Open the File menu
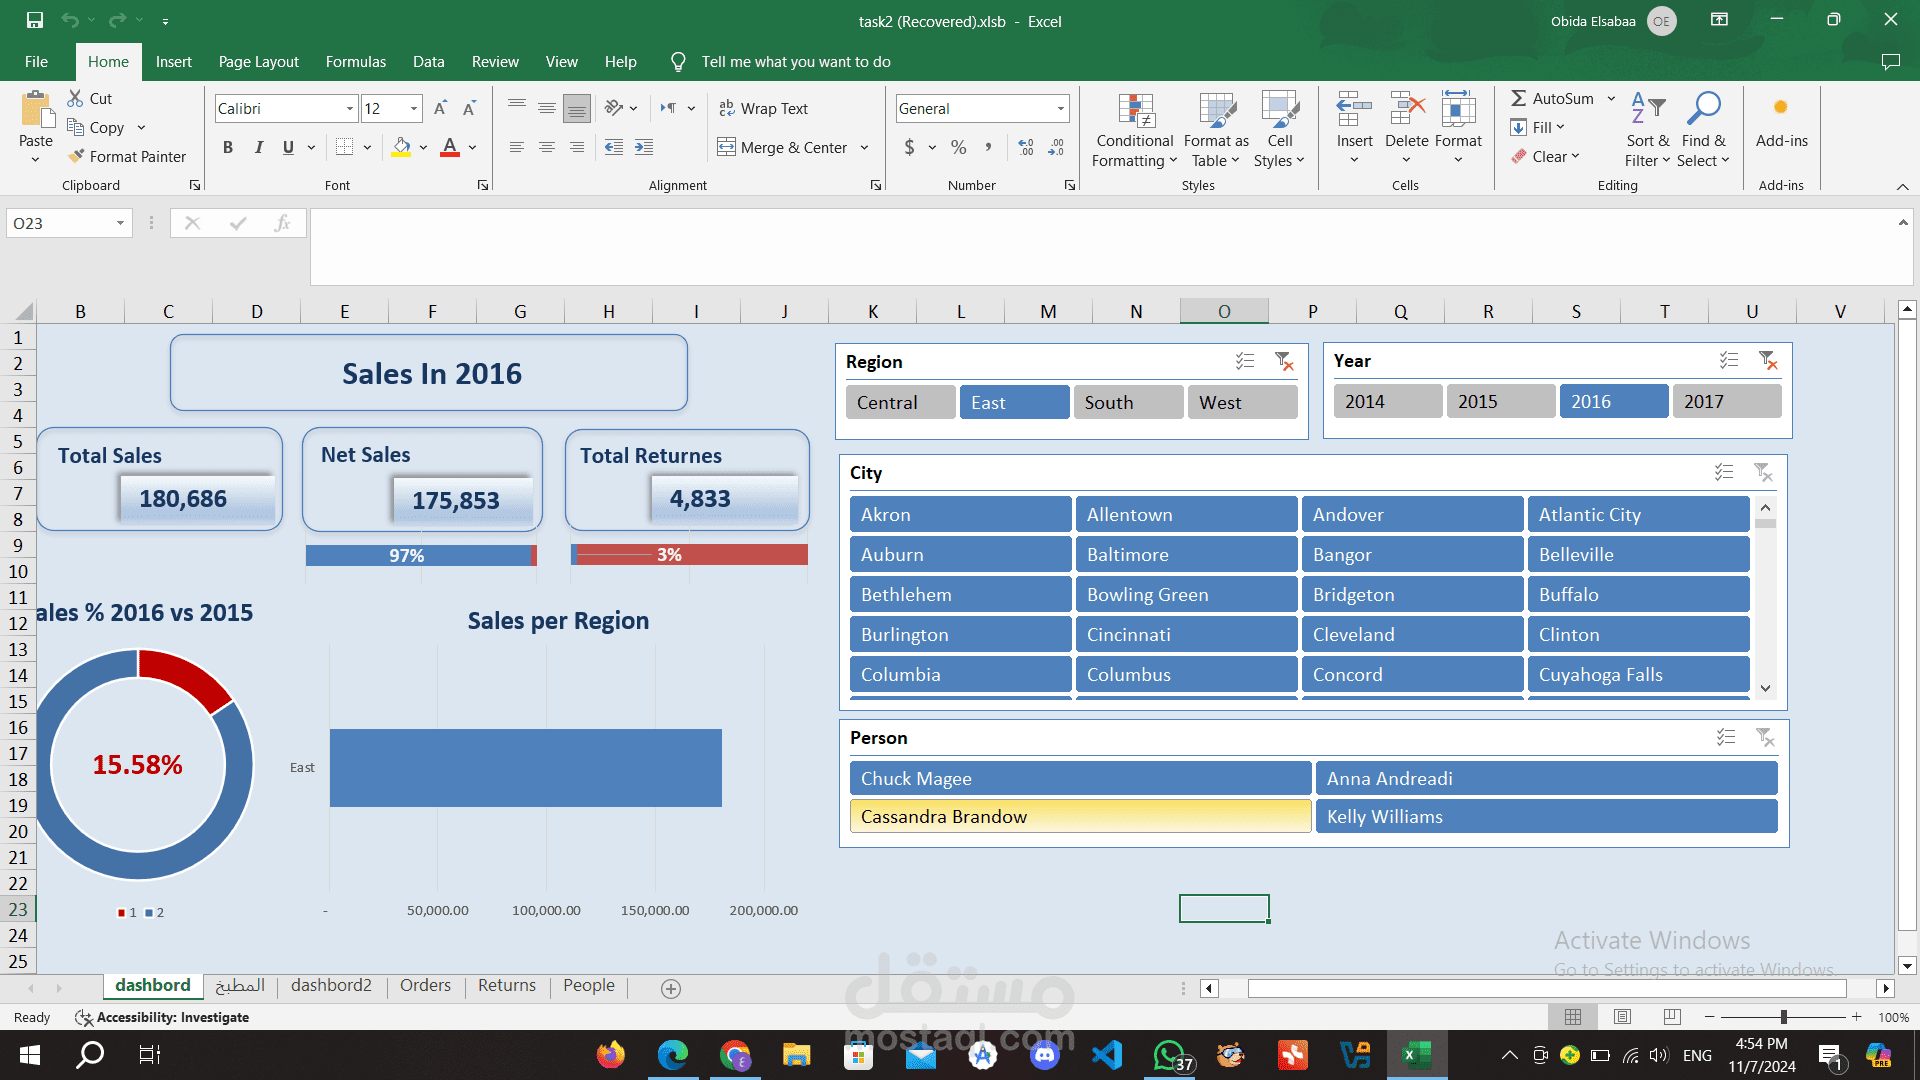Image resolution: width=1920 pixels, height=1080 pixels. (x=36, y=62)
